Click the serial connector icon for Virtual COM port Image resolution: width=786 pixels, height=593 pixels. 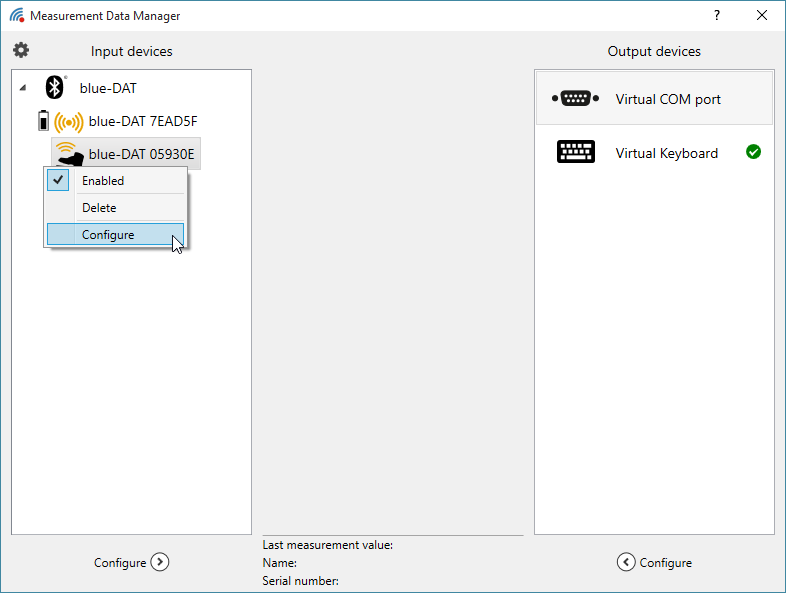575,98
